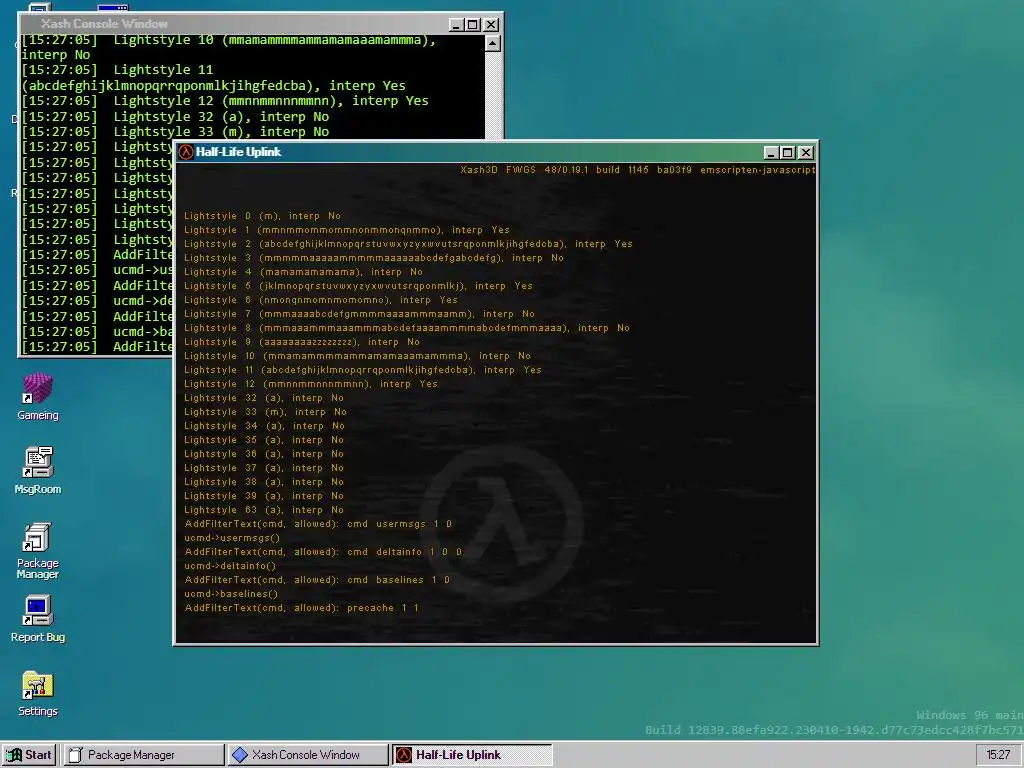Click 'Lightstyle 12 (mmnnmmnnnmmnn)' line in Half-Life window
1024x768 pixels.
[x=311, y=384]
